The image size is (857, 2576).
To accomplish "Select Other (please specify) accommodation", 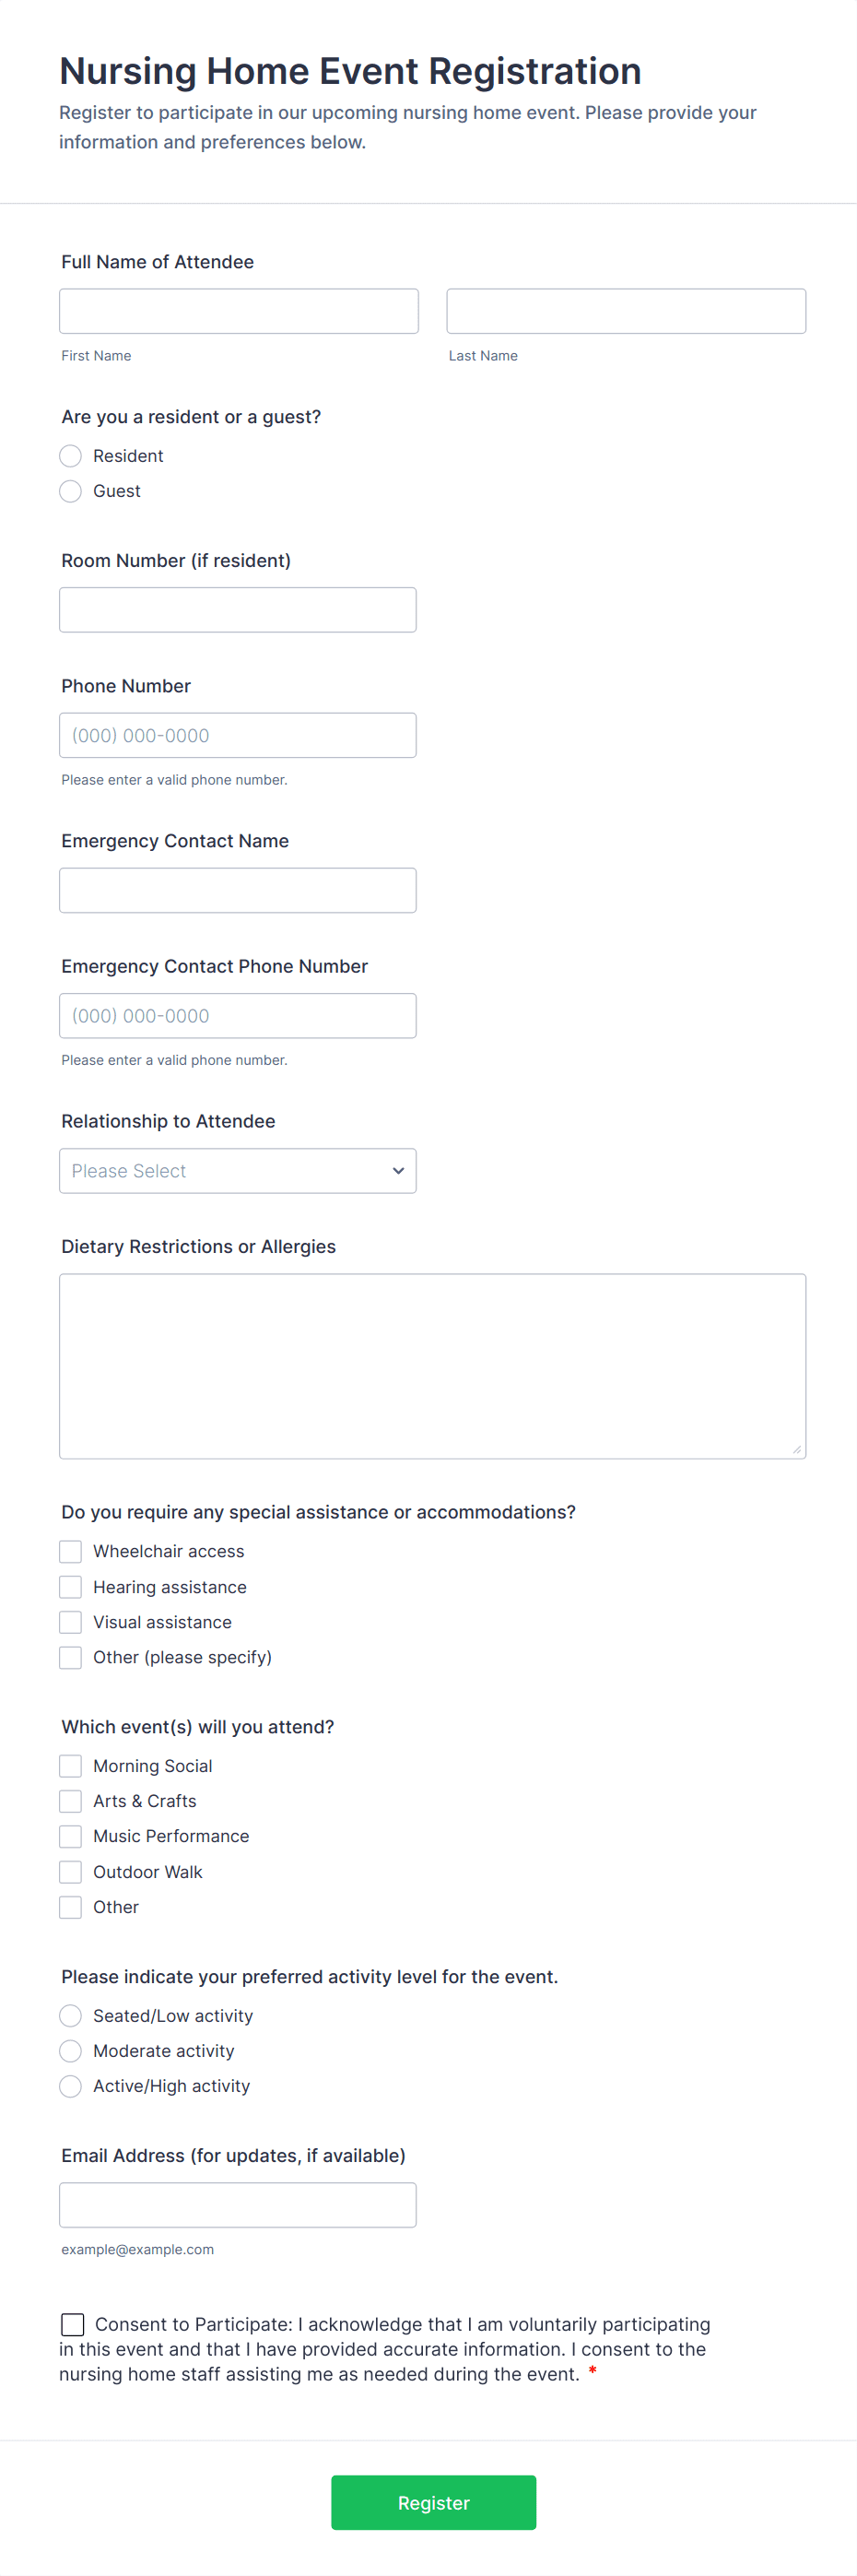I will point(70,1657).
